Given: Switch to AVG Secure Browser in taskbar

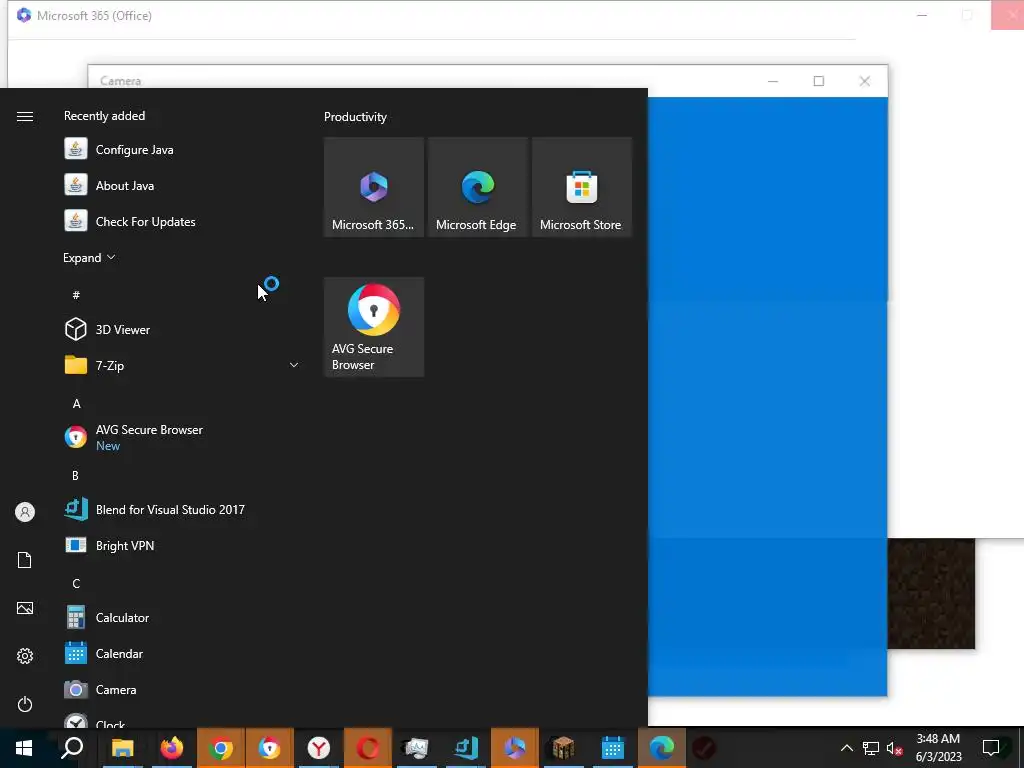Looking at the screenshot, I should 270,748.
